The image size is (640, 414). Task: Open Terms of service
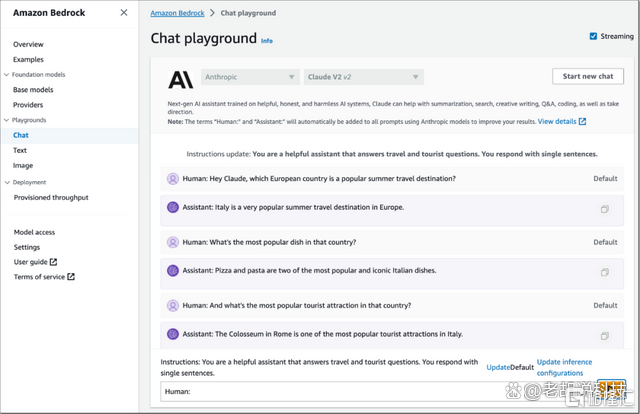(x=39, y=276)
